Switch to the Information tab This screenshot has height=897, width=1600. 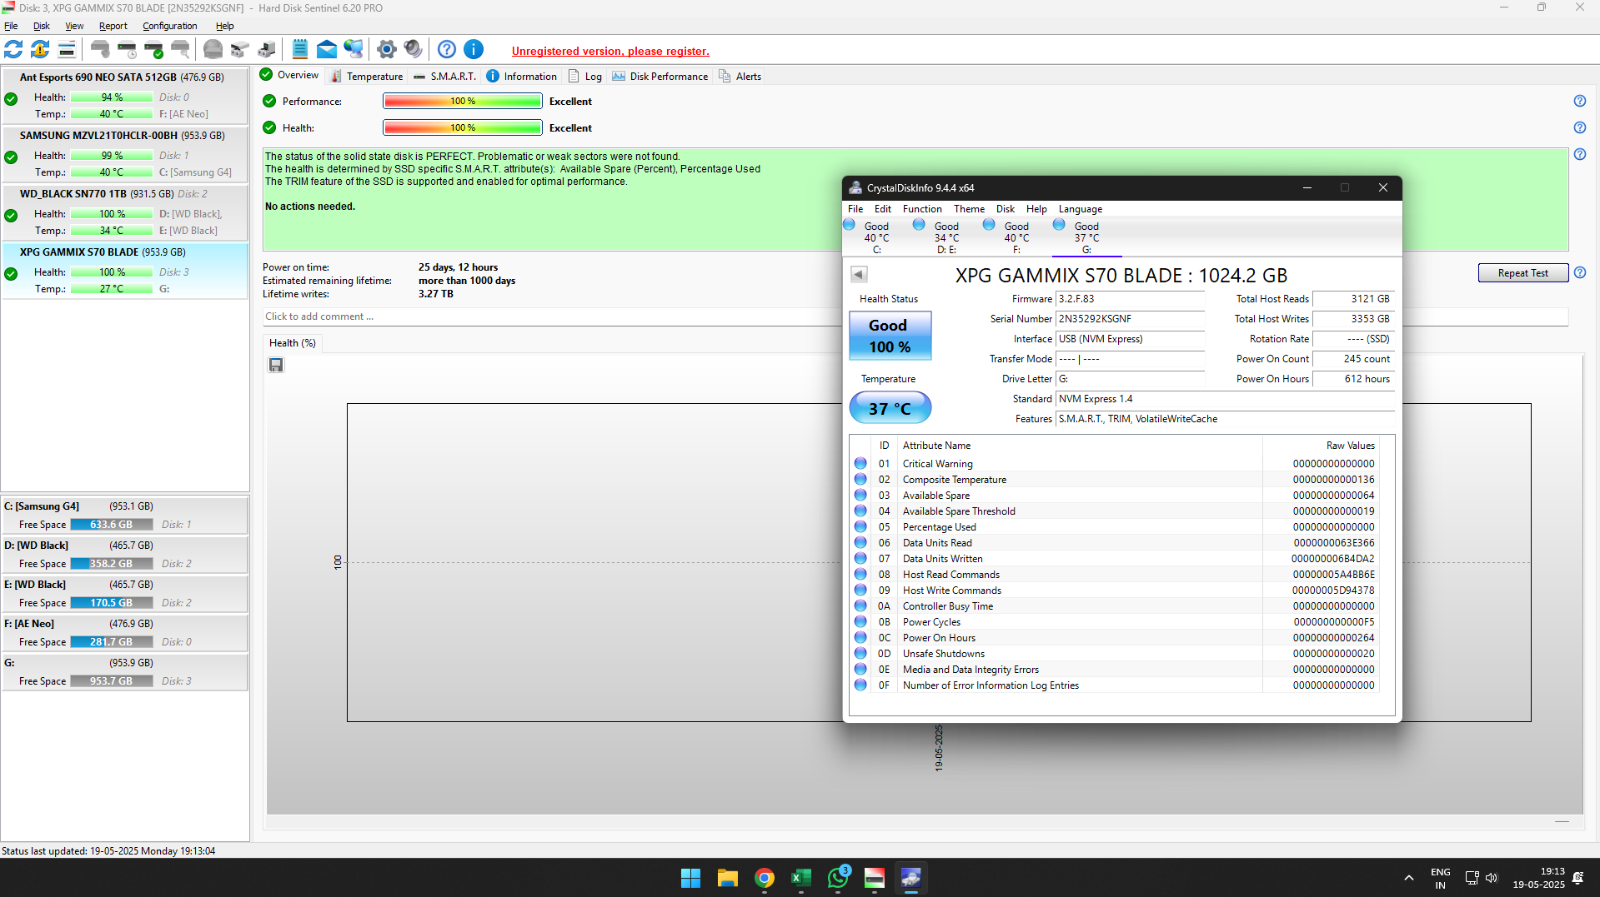pos(521,76)
